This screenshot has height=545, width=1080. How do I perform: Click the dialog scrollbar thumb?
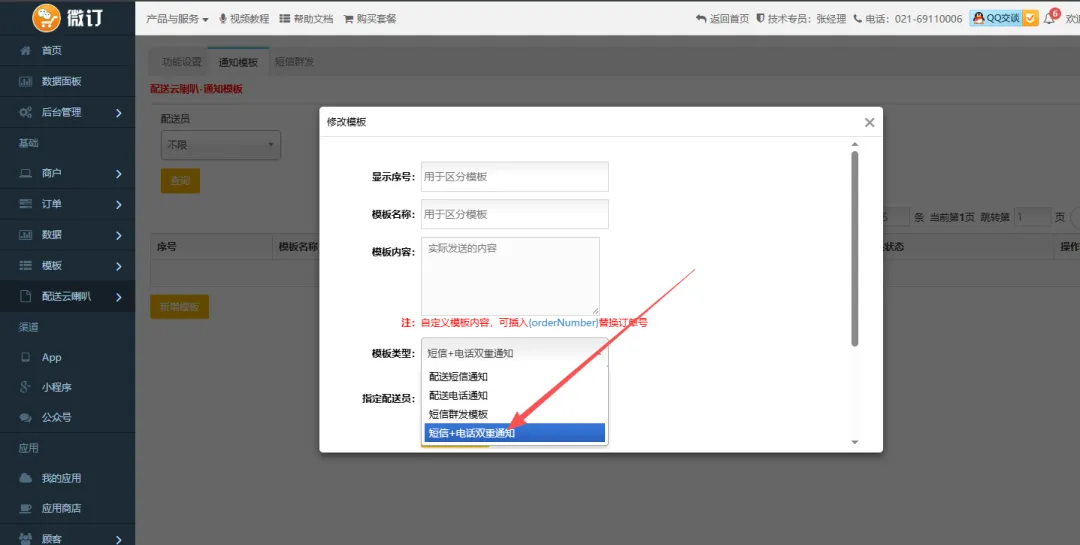(x=855, y=248)
